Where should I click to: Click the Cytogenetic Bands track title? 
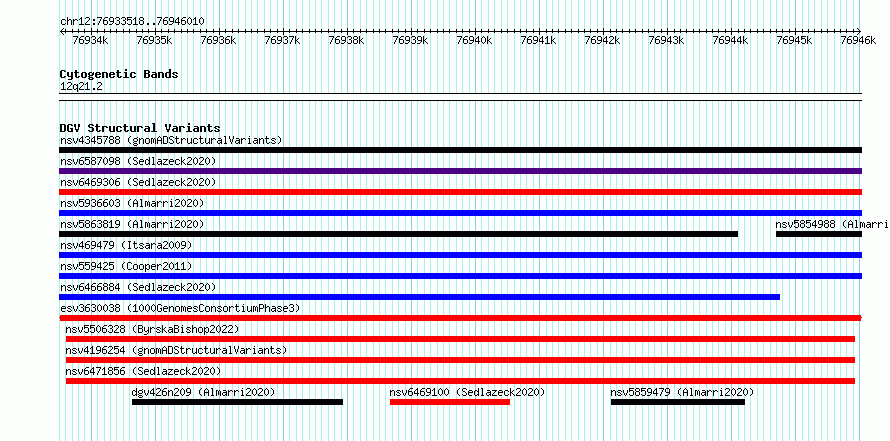[119, 74]
